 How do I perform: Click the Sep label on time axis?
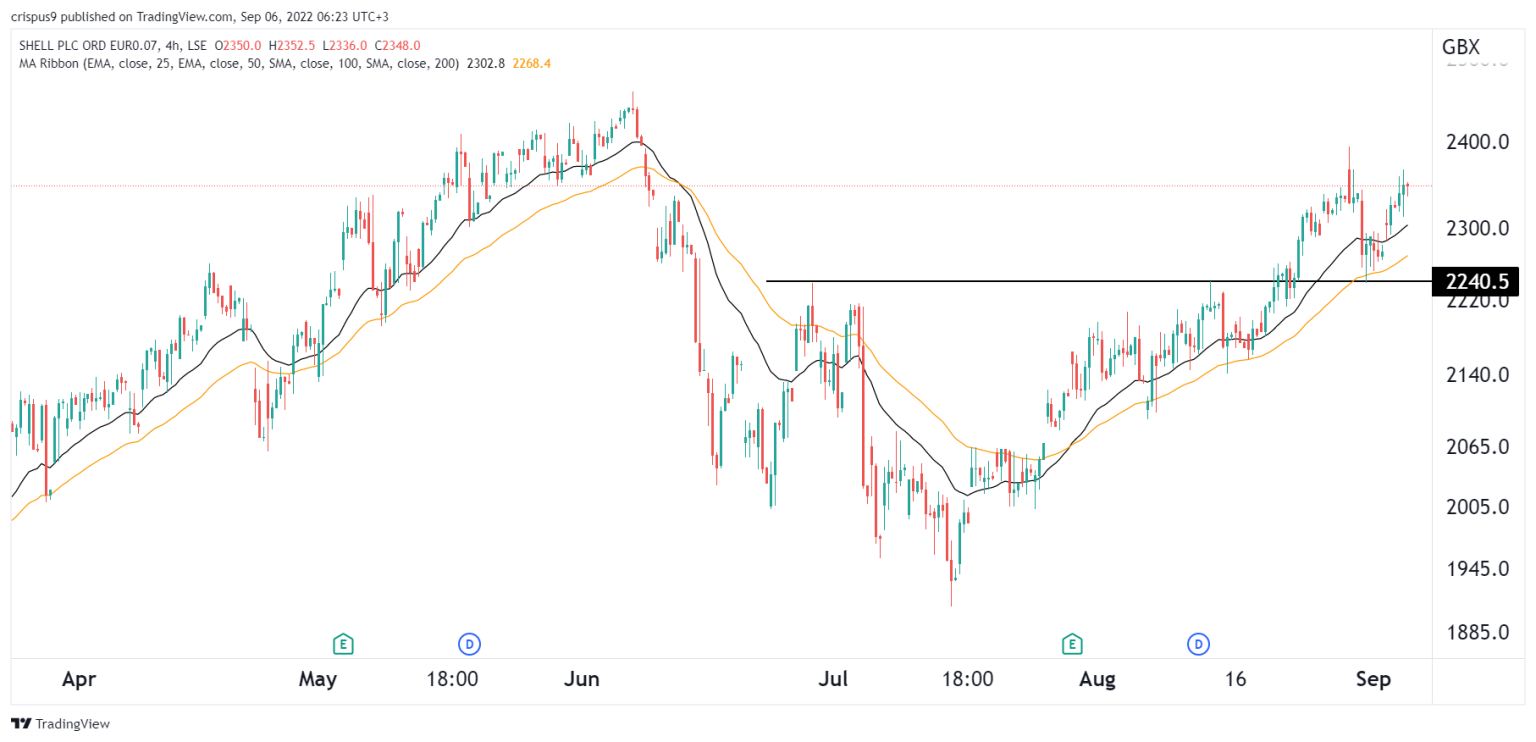coord(1373,680)
